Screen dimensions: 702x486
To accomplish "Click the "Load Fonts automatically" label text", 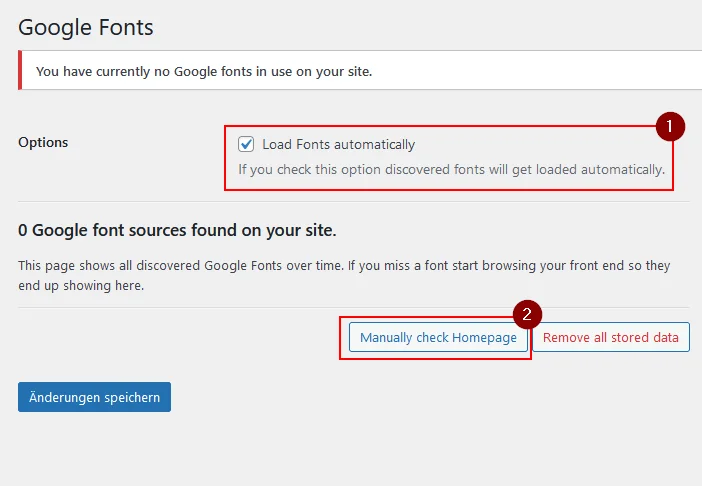I will click(338, 145).
